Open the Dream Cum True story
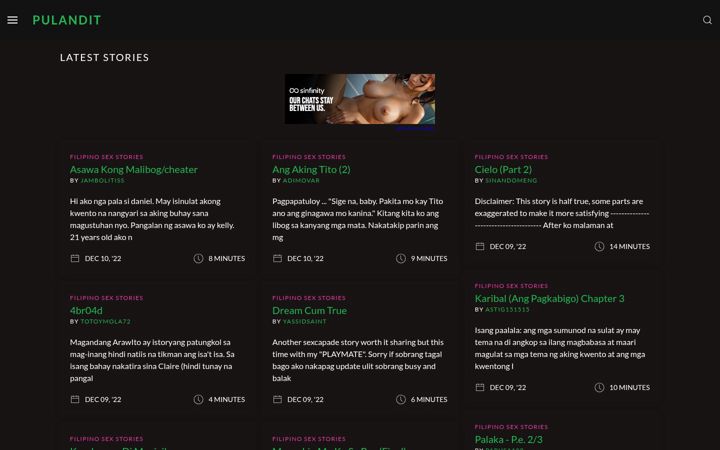Screen dimensions: 720x450 (309, 310)
